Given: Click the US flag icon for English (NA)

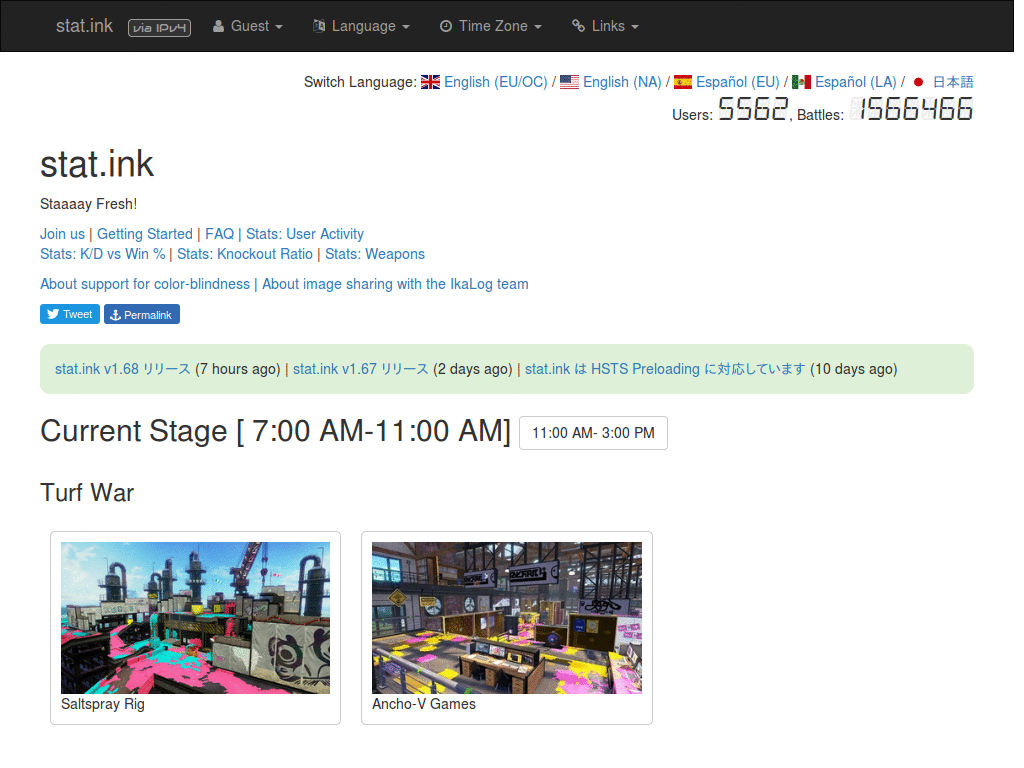Looking at the screenshot, I should (x=569, y=82).
